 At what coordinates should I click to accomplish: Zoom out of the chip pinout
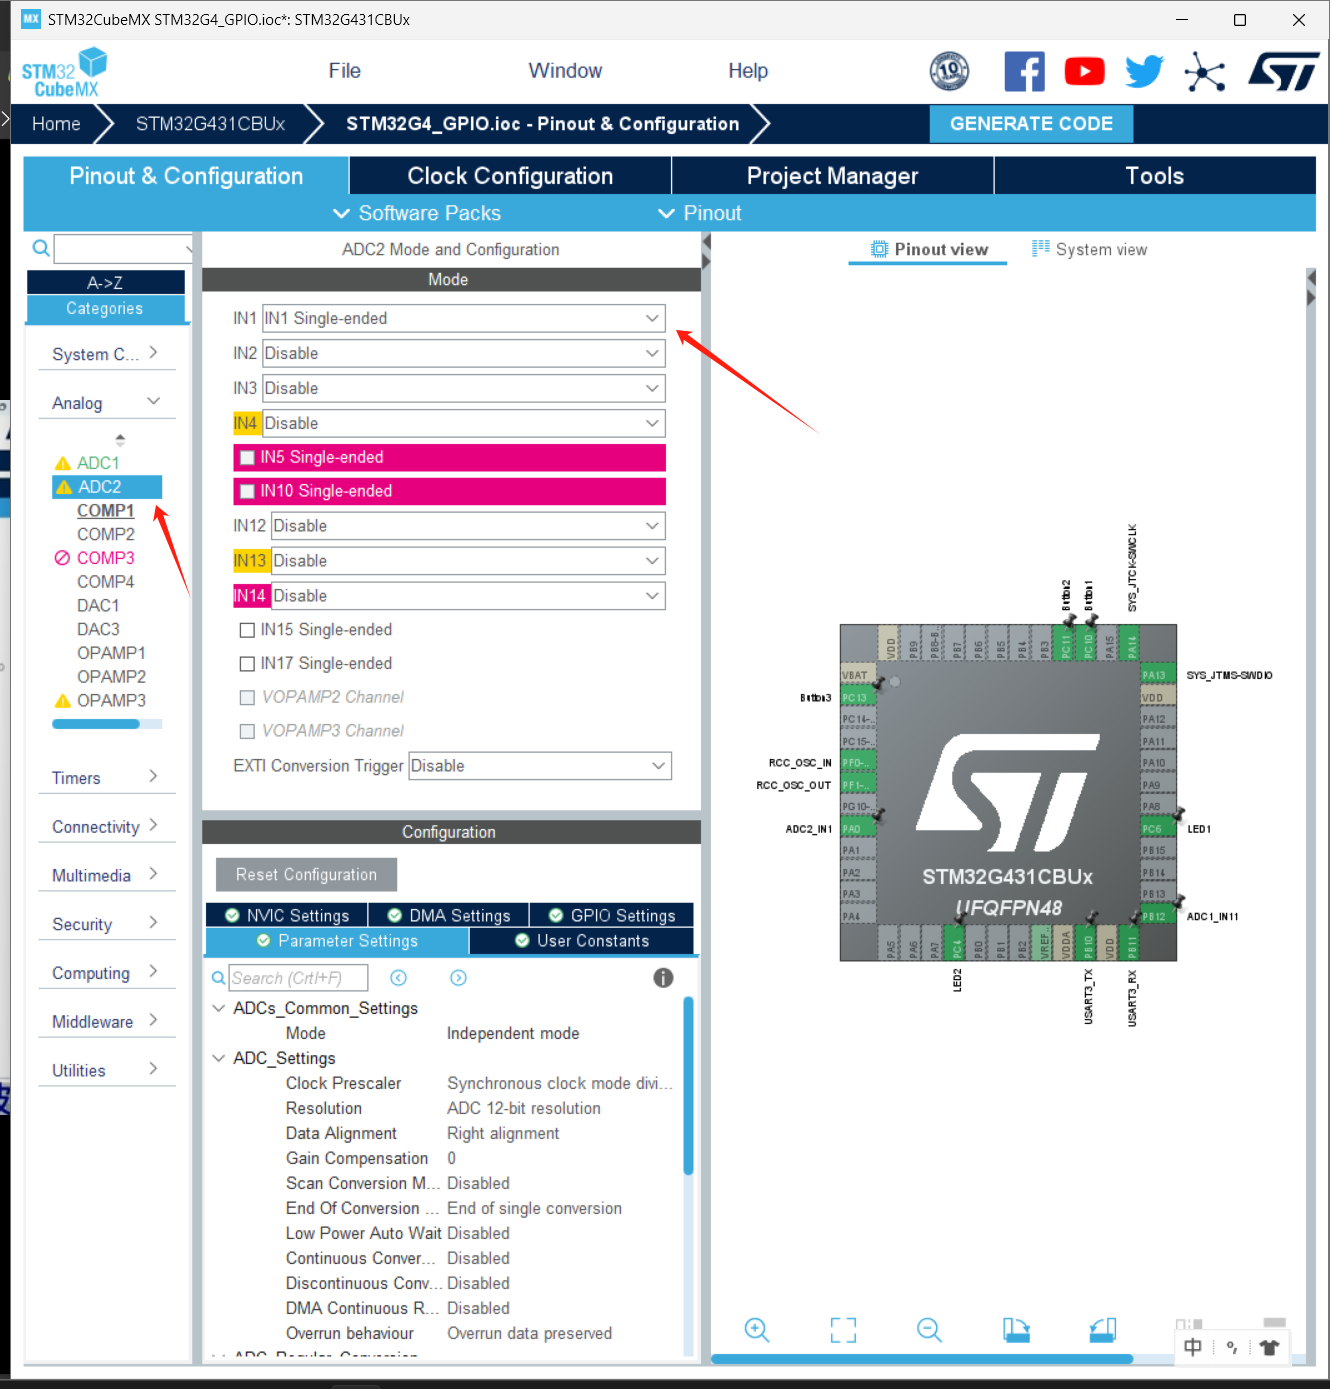coord(929,1329)
